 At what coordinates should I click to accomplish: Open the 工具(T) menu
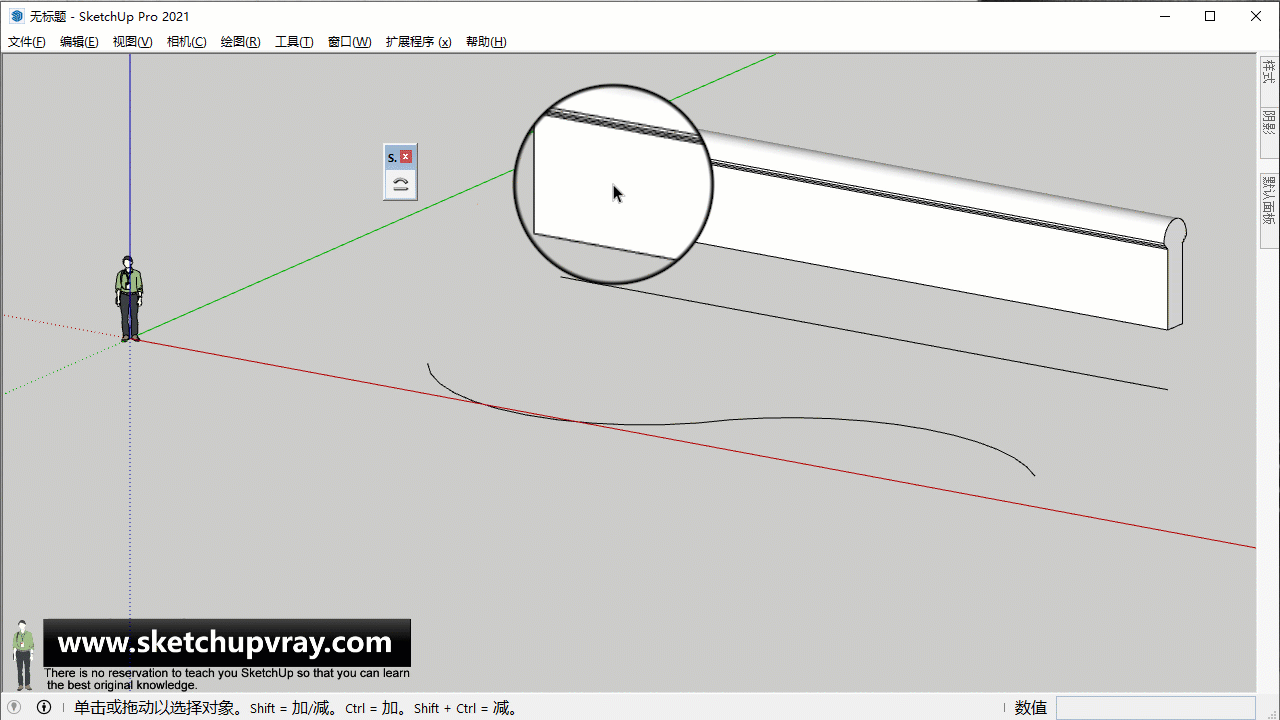tap(294, 42)
